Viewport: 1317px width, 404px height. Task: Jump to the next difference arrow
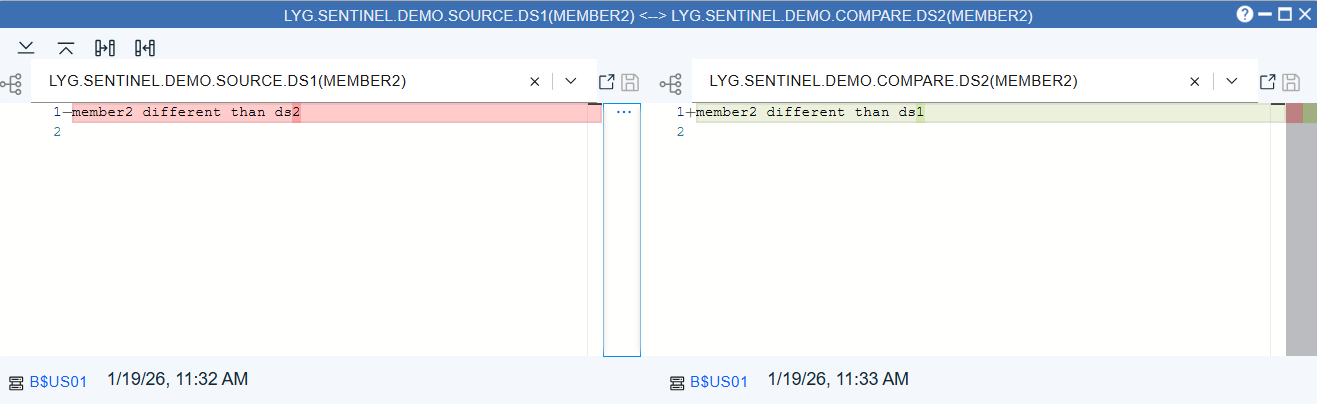point(26,48)
